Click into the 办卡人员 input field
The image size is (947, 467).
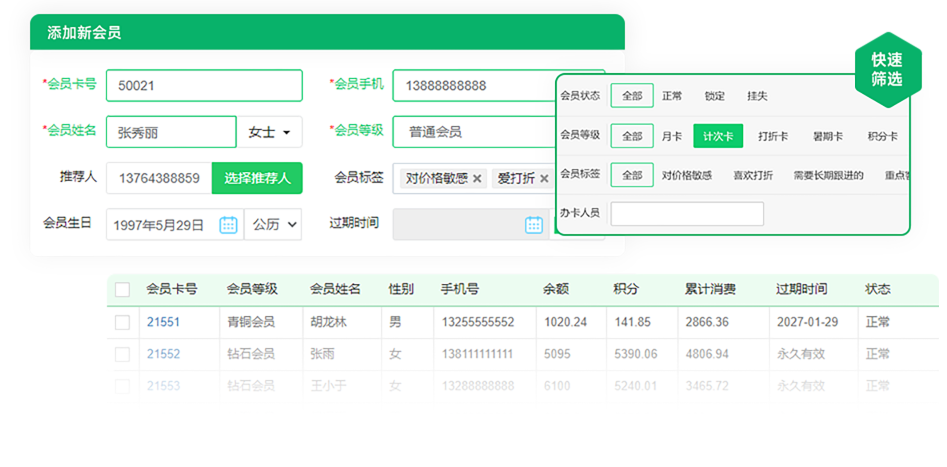[x=687, y=213]
